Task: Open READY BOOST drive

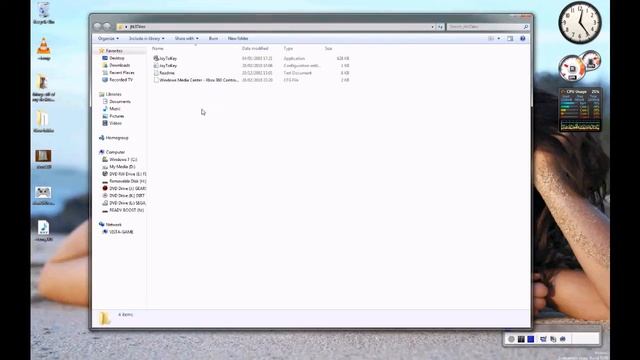Action: pos(126,210)
